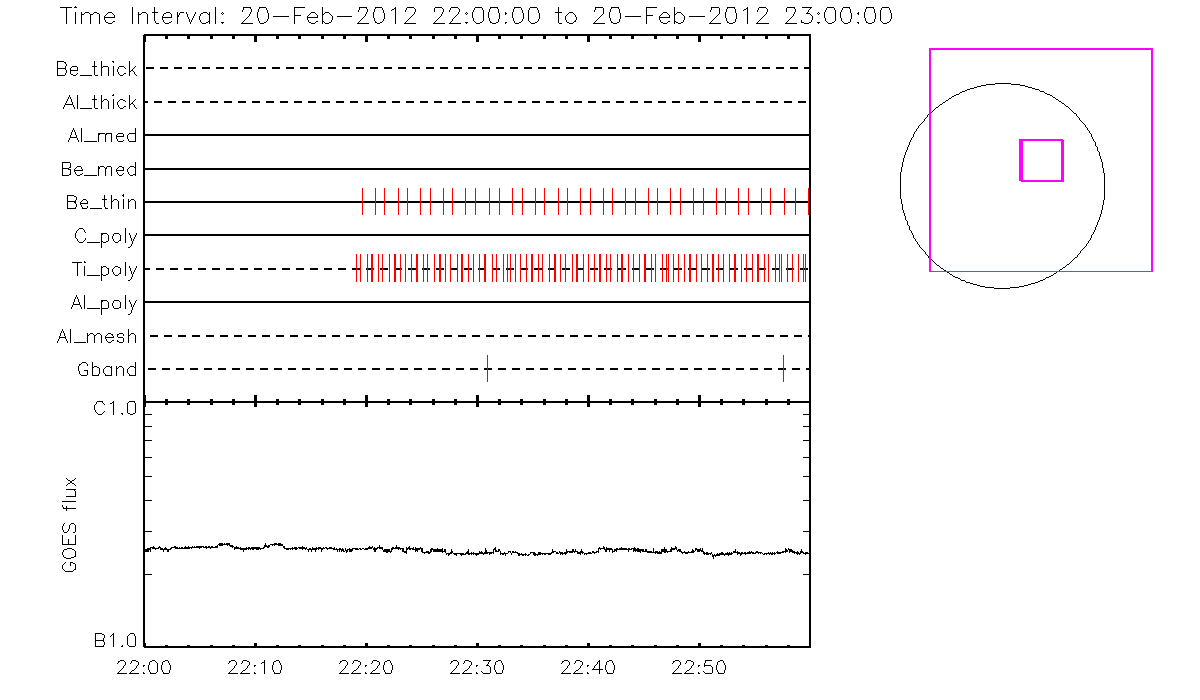Click the small magenta field-of-view square

pos(1041,160)
